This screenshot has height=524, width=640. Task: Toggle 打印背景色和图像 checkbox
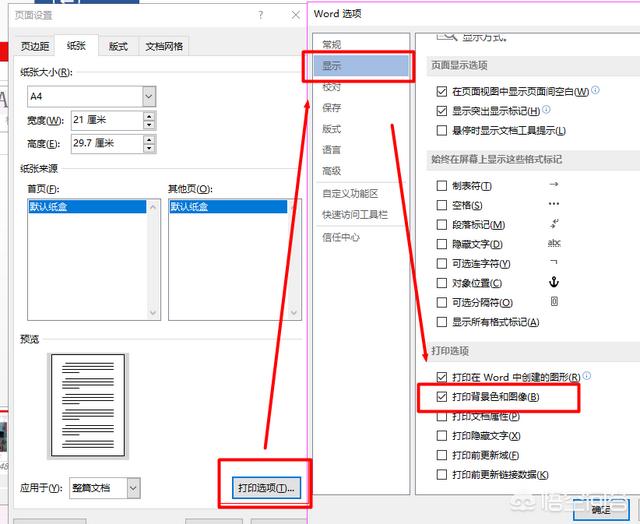(442, 397)
